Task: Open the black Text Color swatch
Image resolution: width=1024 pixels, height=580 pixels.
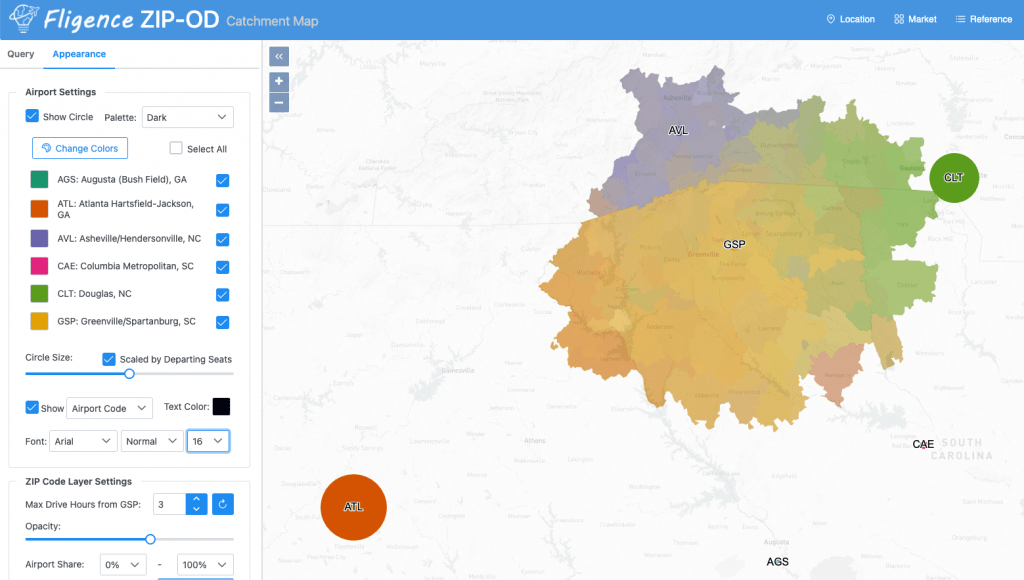Action: [221, 406]
